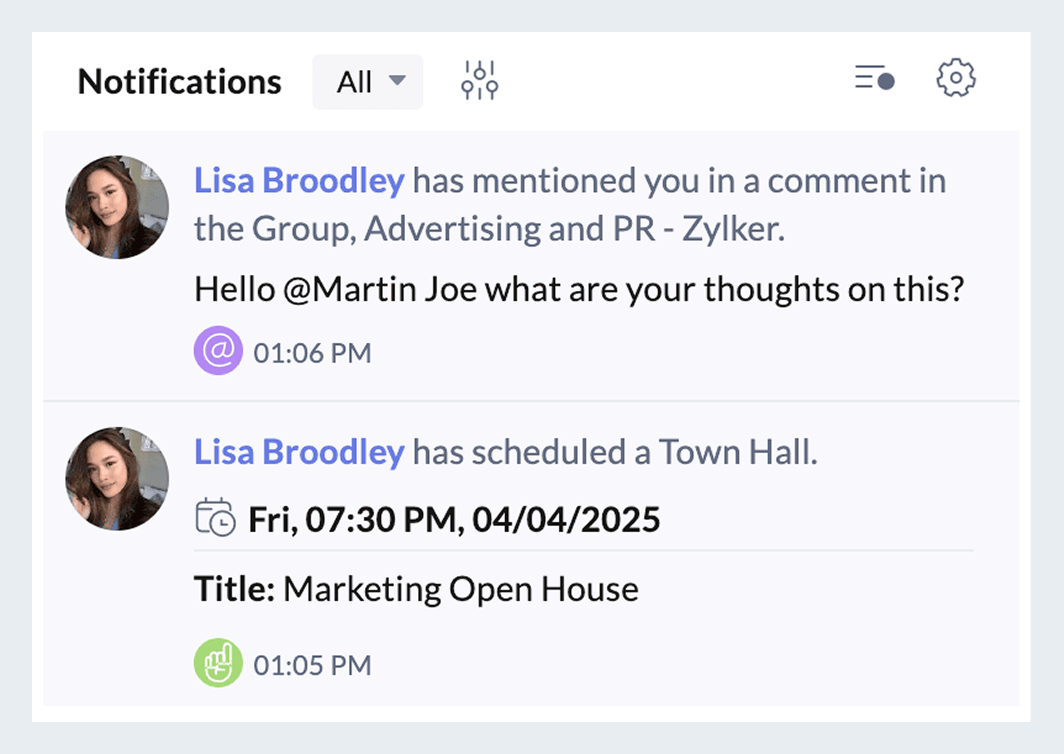Click the 01:05 PM timestamp
Image resolution: width=1064 pixels, height=754 pixels.
pos(312,665)
